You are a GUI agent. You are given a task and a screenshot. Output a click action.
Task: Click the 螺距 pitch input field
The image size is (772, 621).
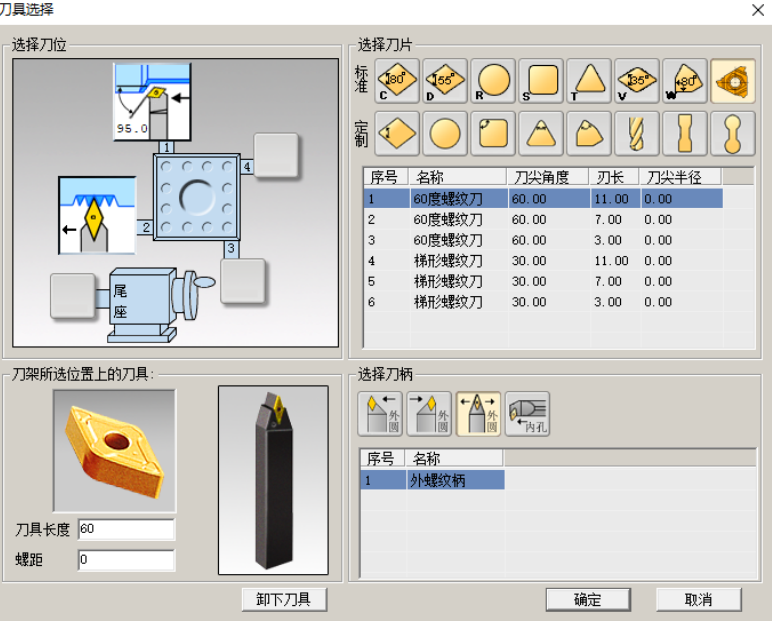(x=126, y=560)
